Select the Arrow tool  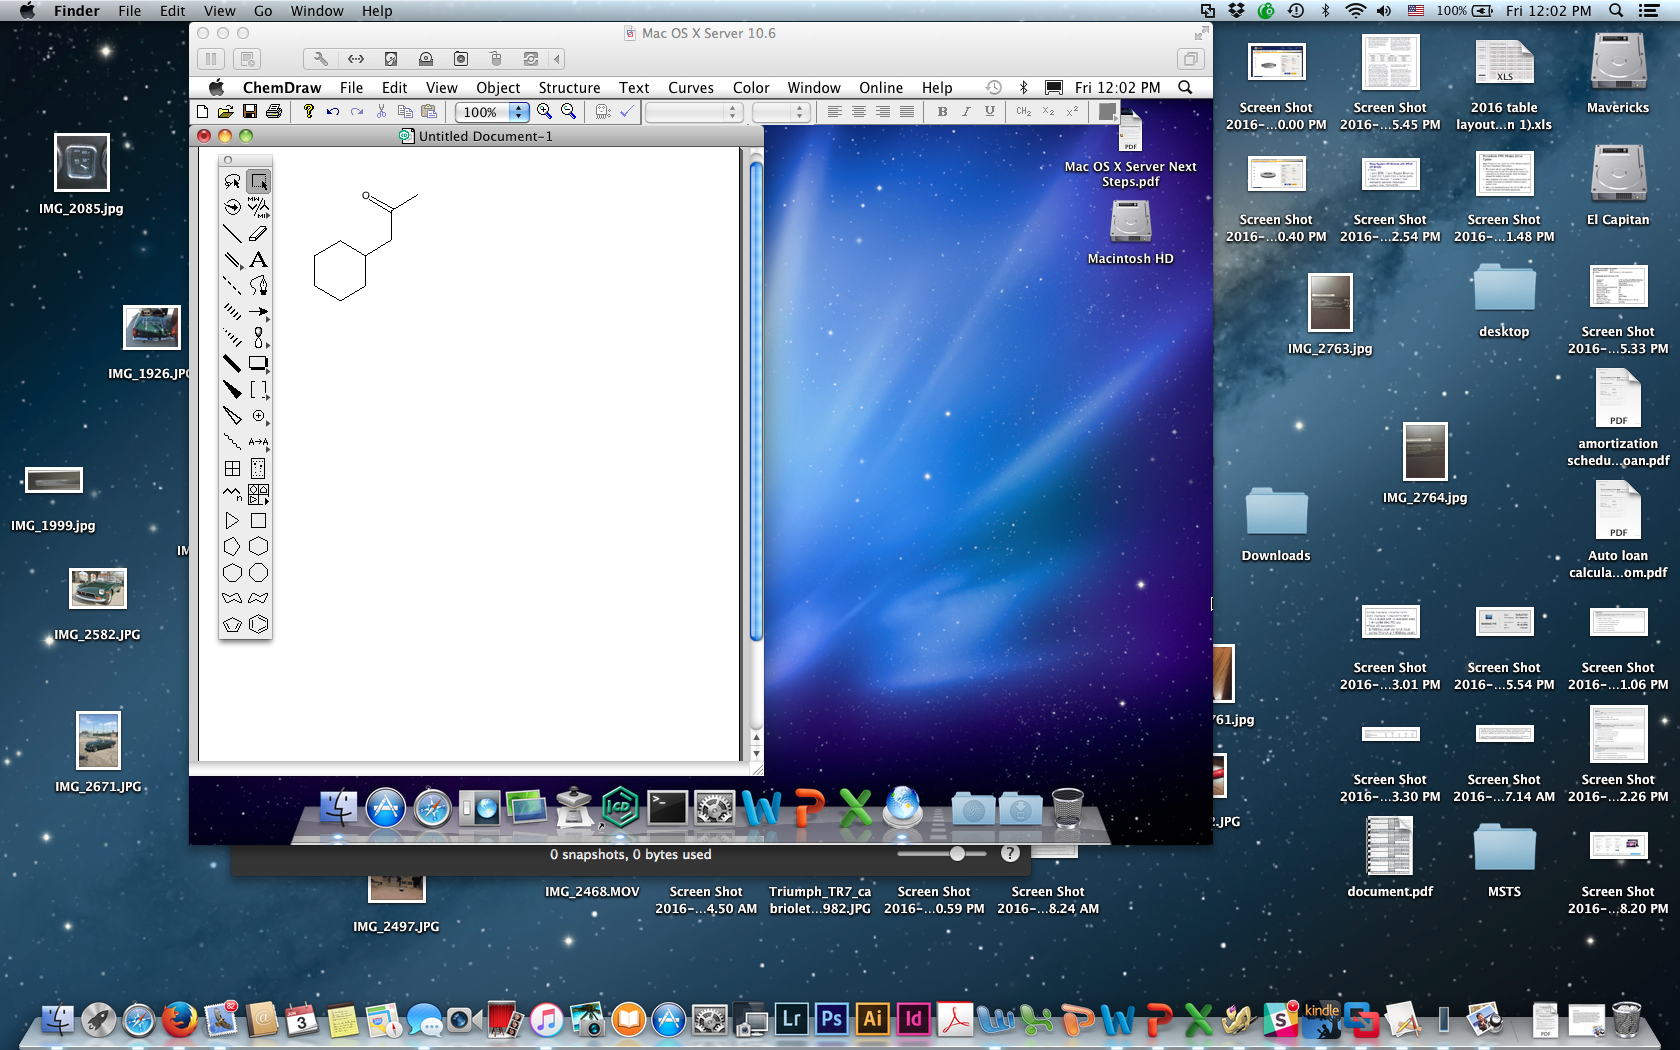(x=259, y=311)
